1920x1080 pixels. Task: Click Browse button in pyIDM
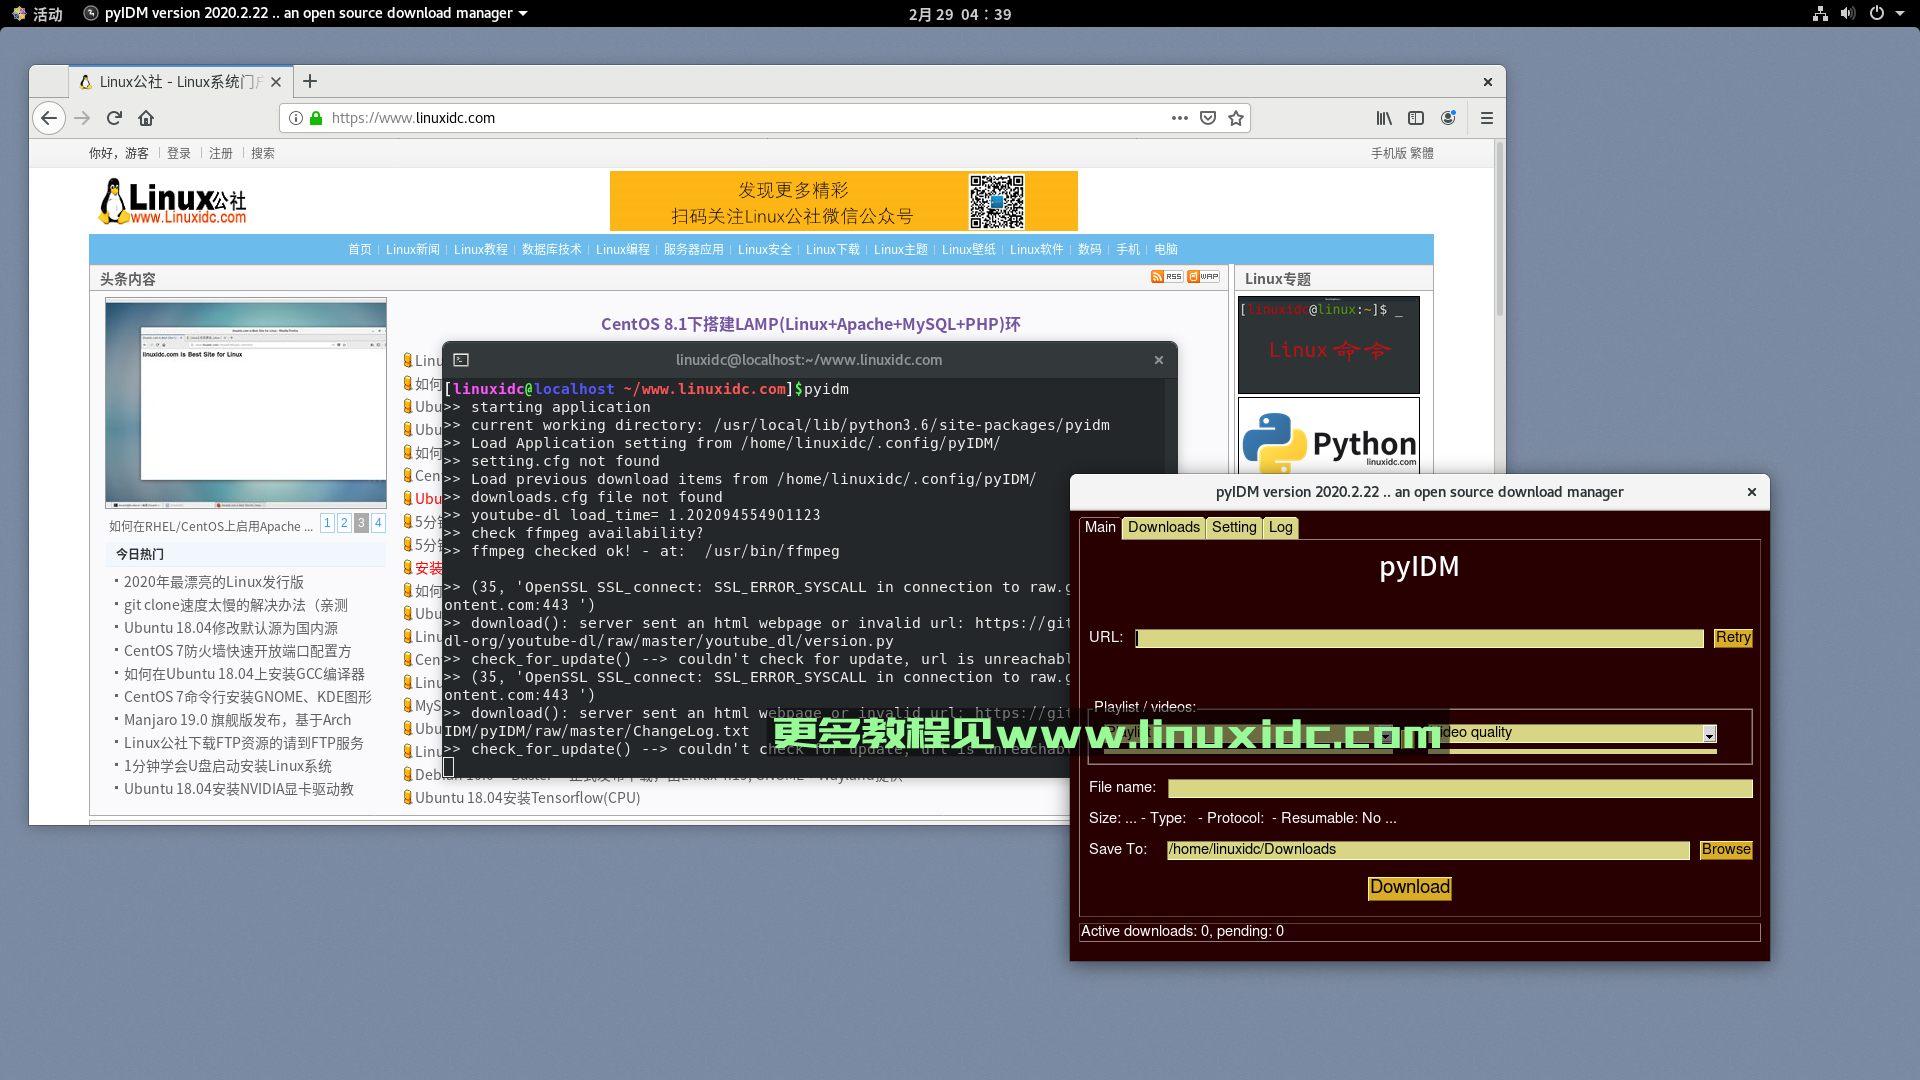pyautogui.click(x=1726, y=850)
